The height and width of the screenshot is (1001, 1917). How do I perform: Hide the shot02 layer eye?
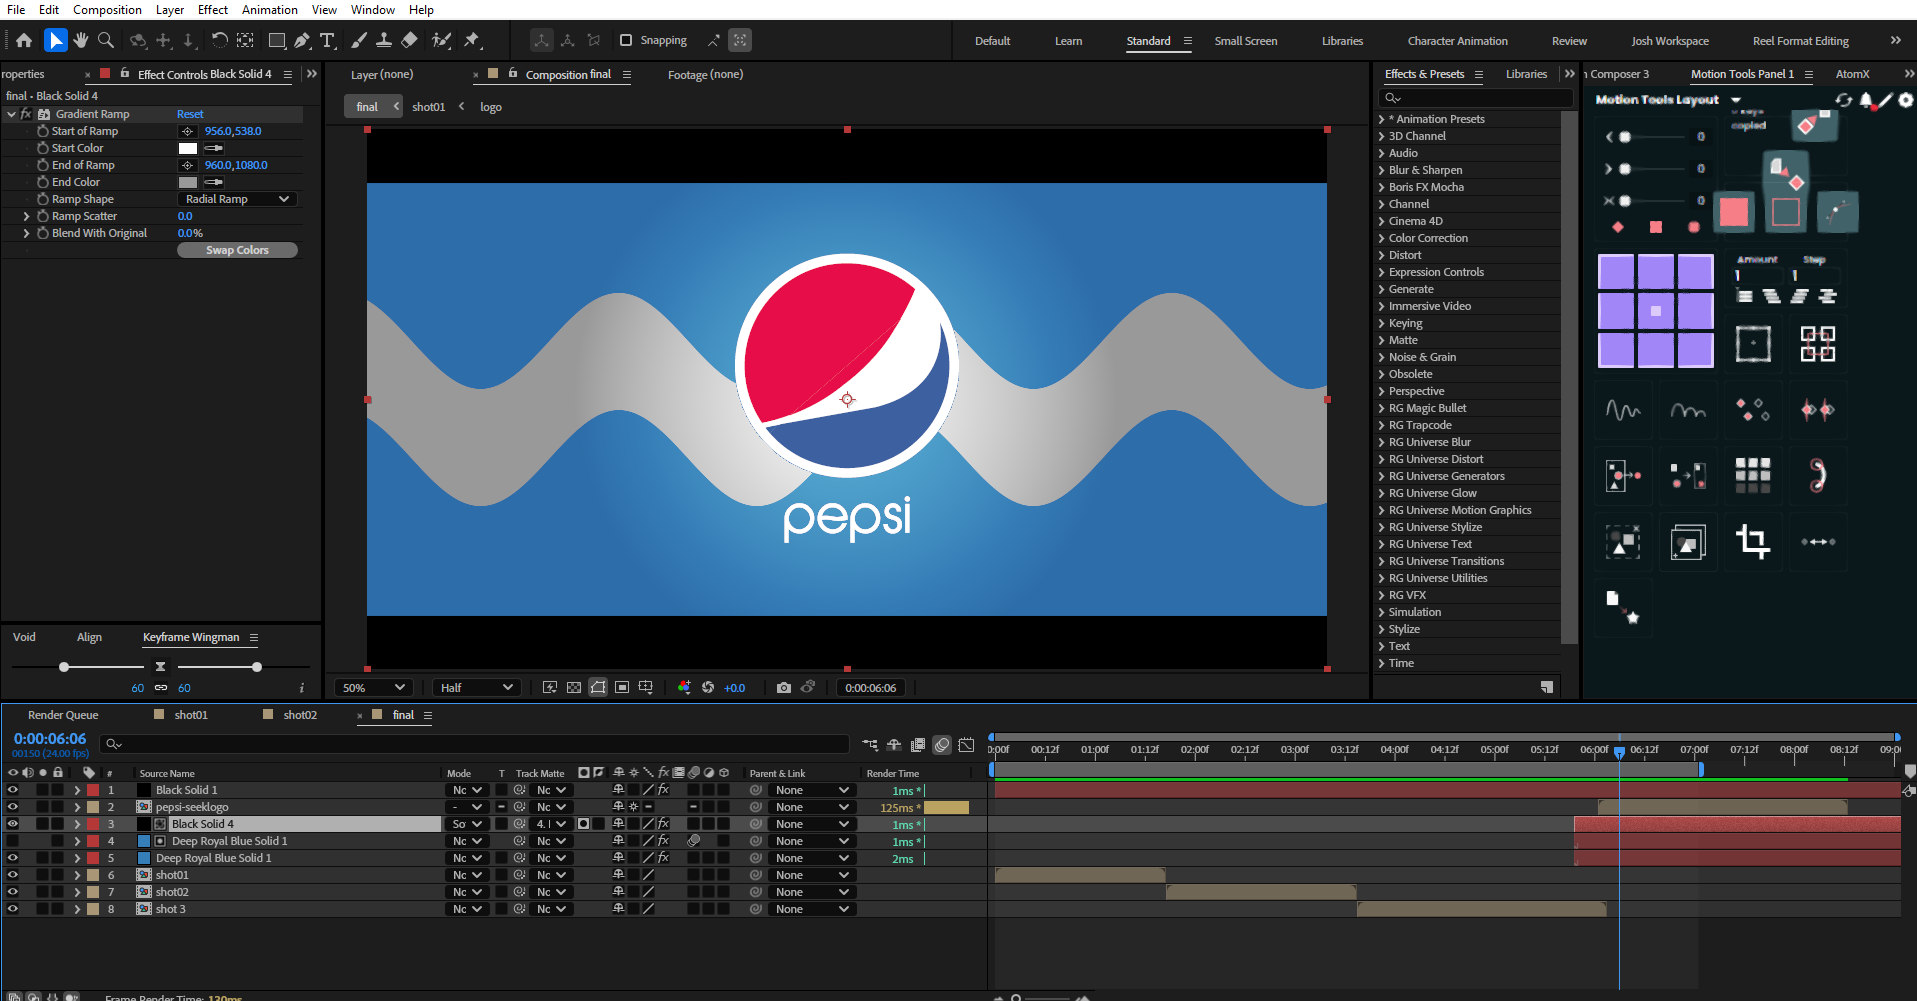click(13, 892)
